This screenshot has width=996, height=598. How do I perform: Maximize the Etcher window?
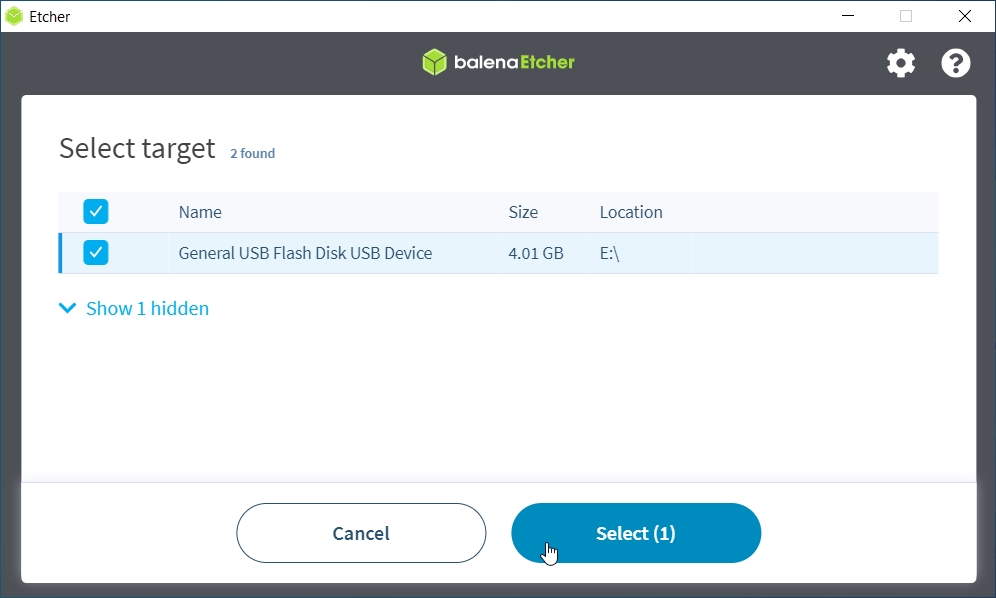906,16
